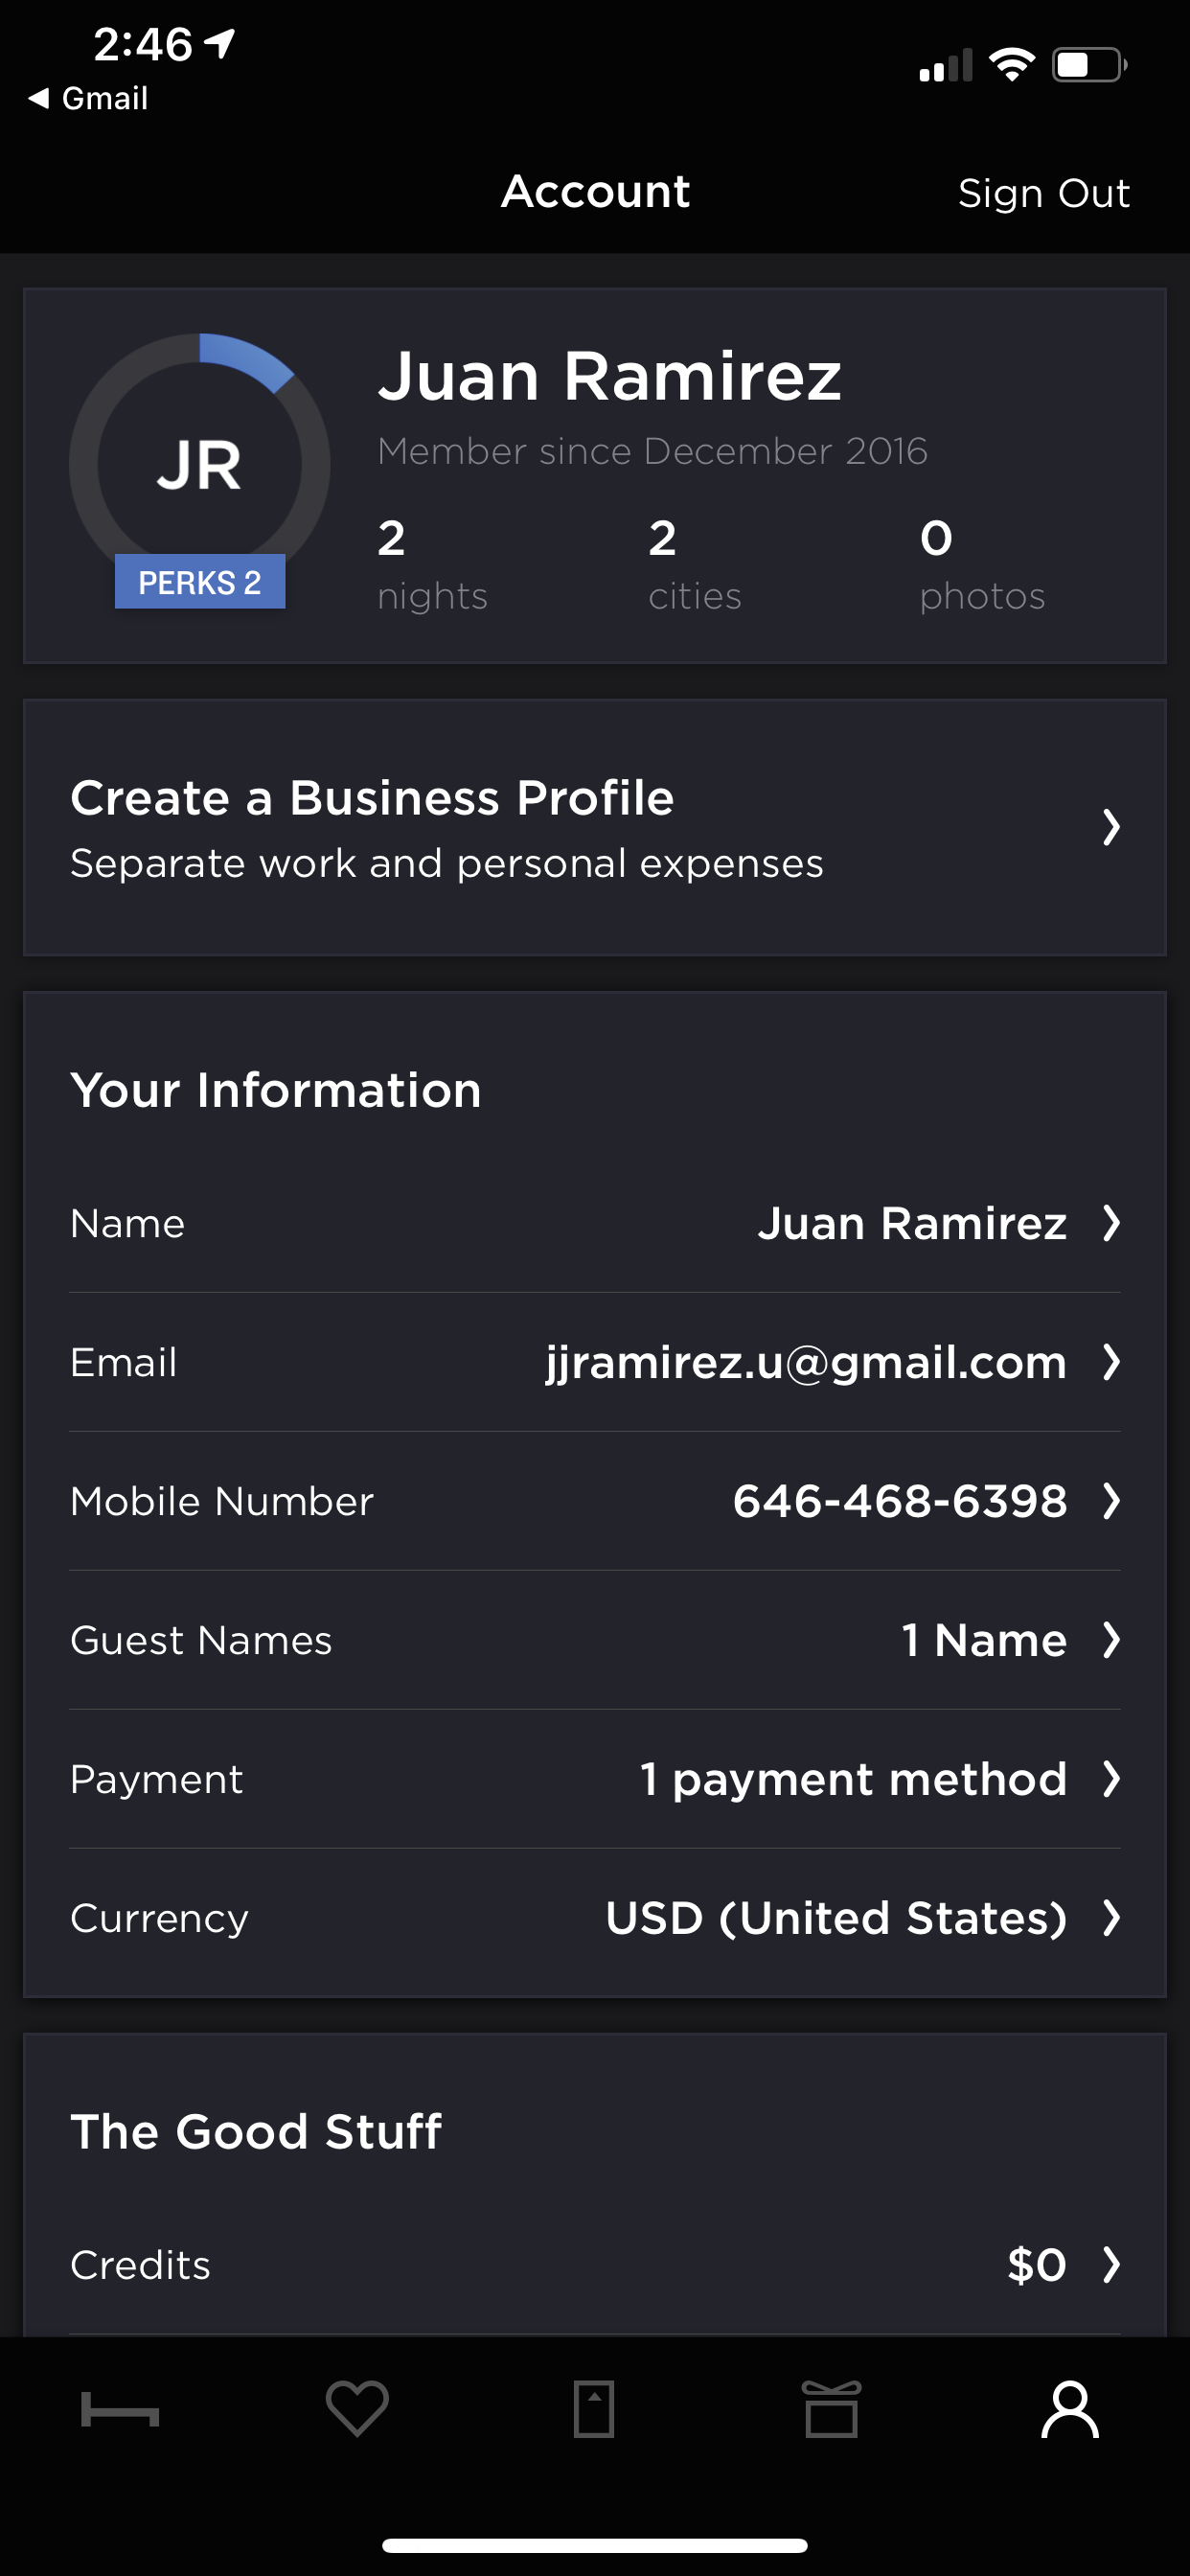View the 0 photos stat

[x=982, y=565]
